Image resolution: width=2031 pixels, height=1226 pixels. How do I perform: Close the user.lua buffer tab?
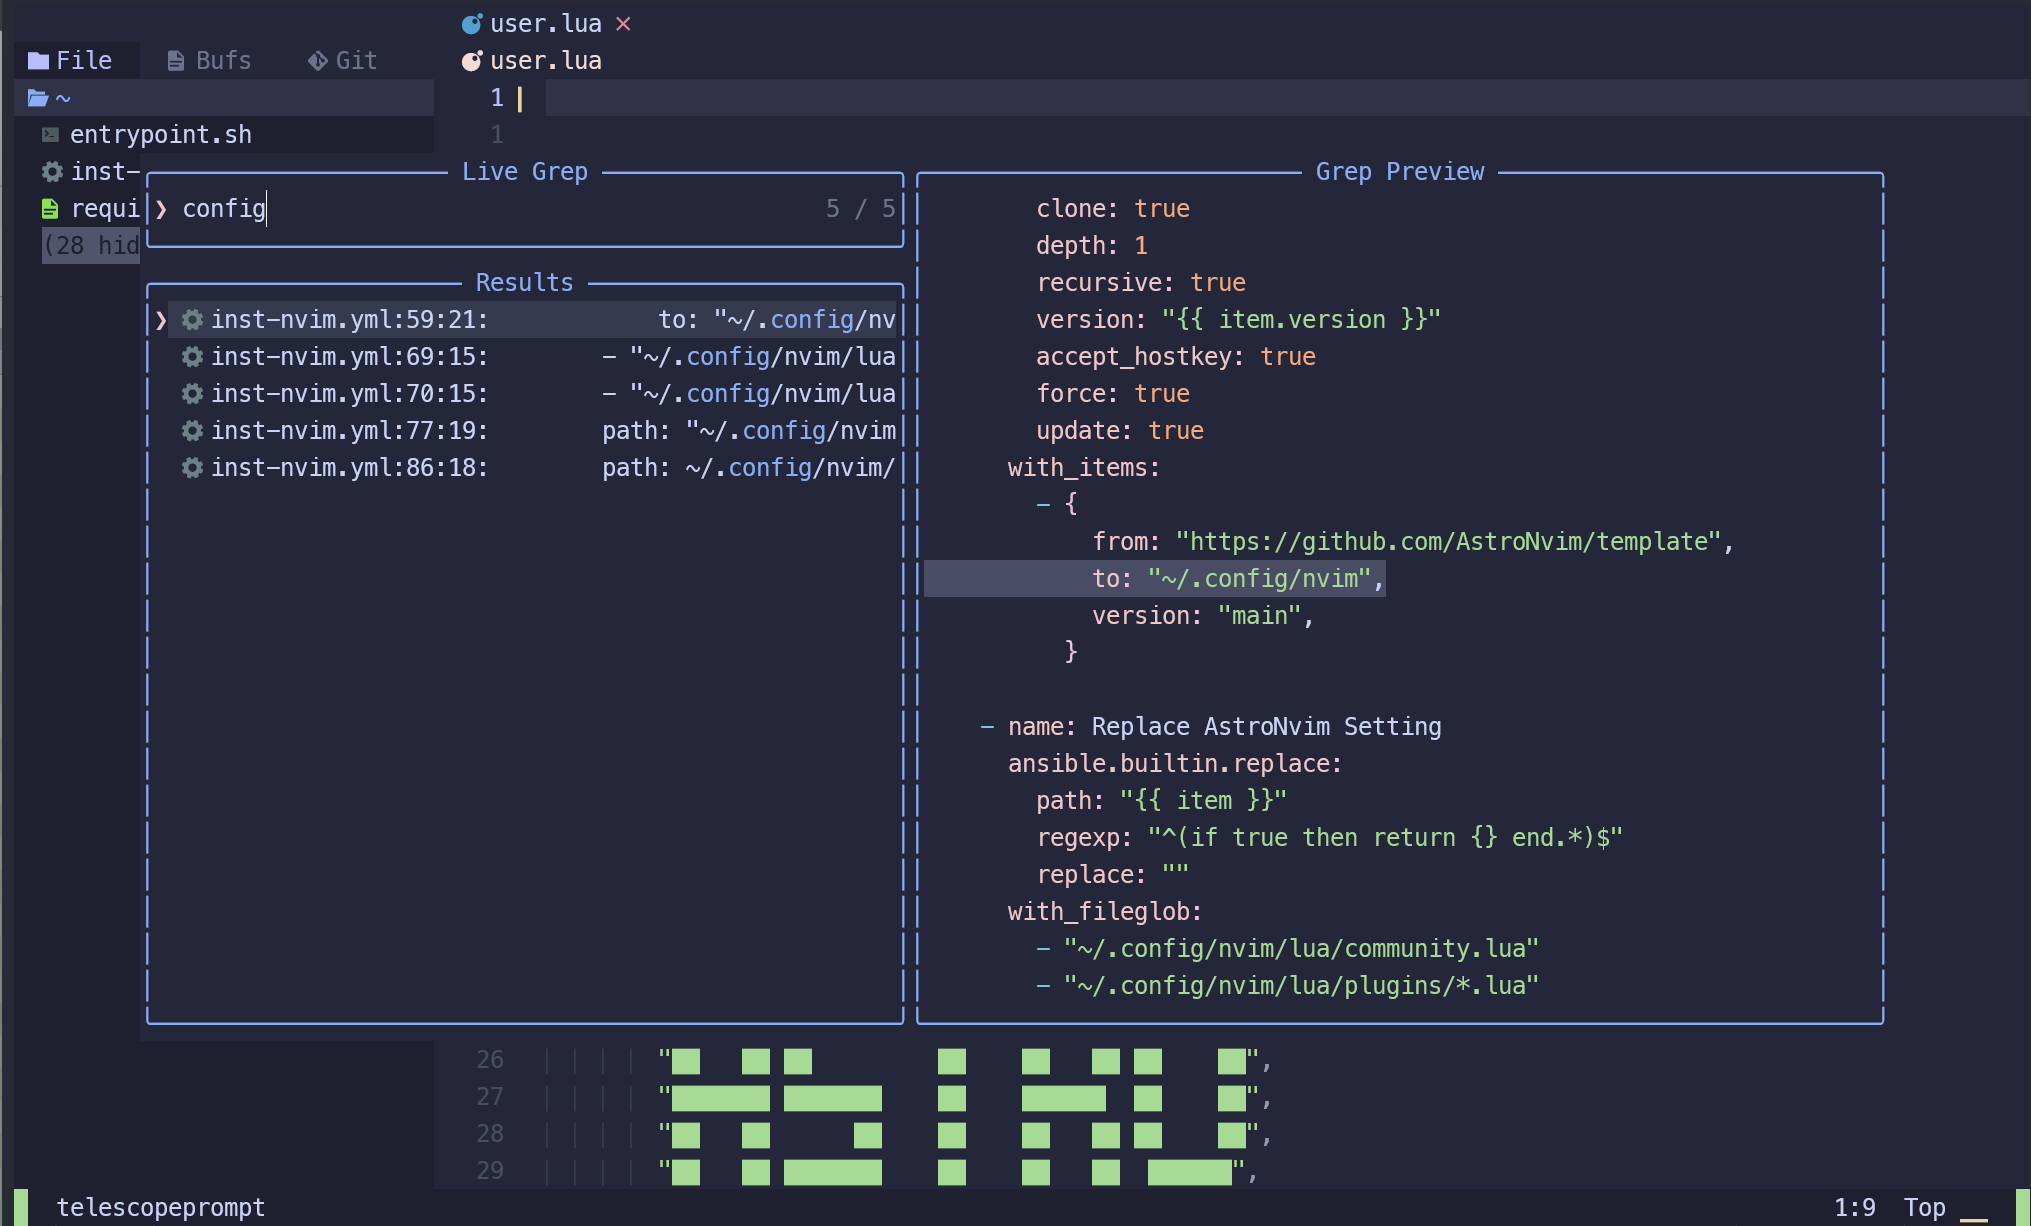[623, 23]
